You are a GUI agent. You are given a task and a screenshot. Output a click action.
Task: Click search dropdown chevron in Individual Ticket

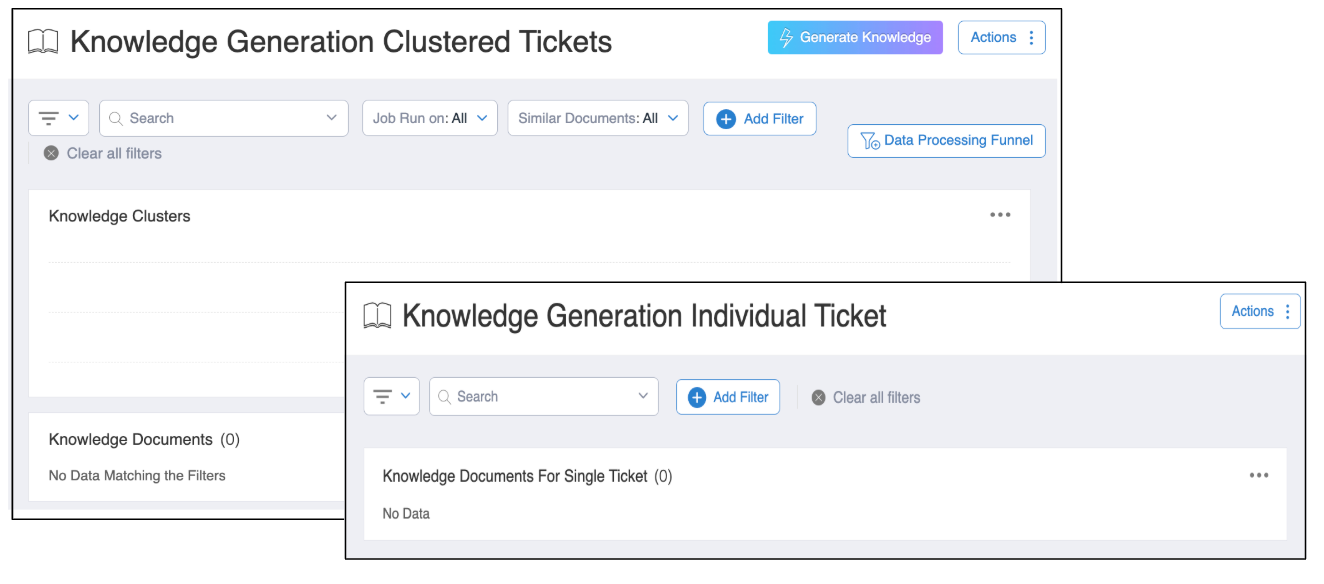coord(643,397)
